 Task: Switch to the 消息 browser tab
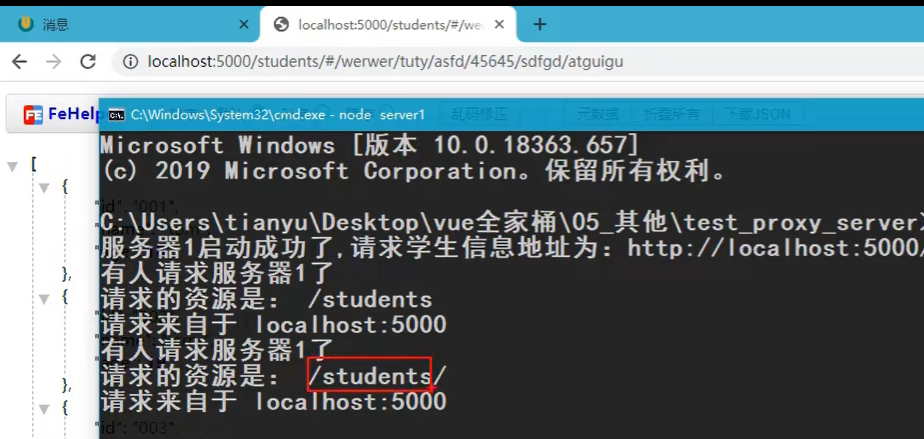[129, 24]
